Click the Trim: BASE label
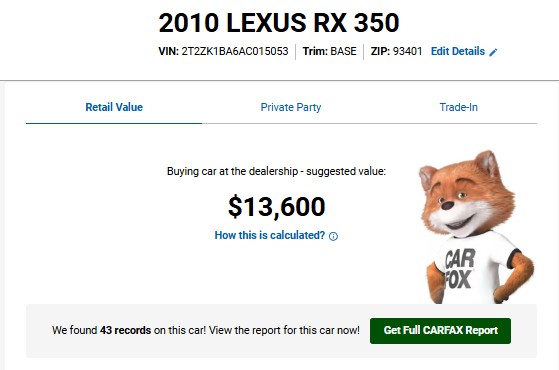The height and width of the screenshot is (370, 559). click(x=330, y=51)
